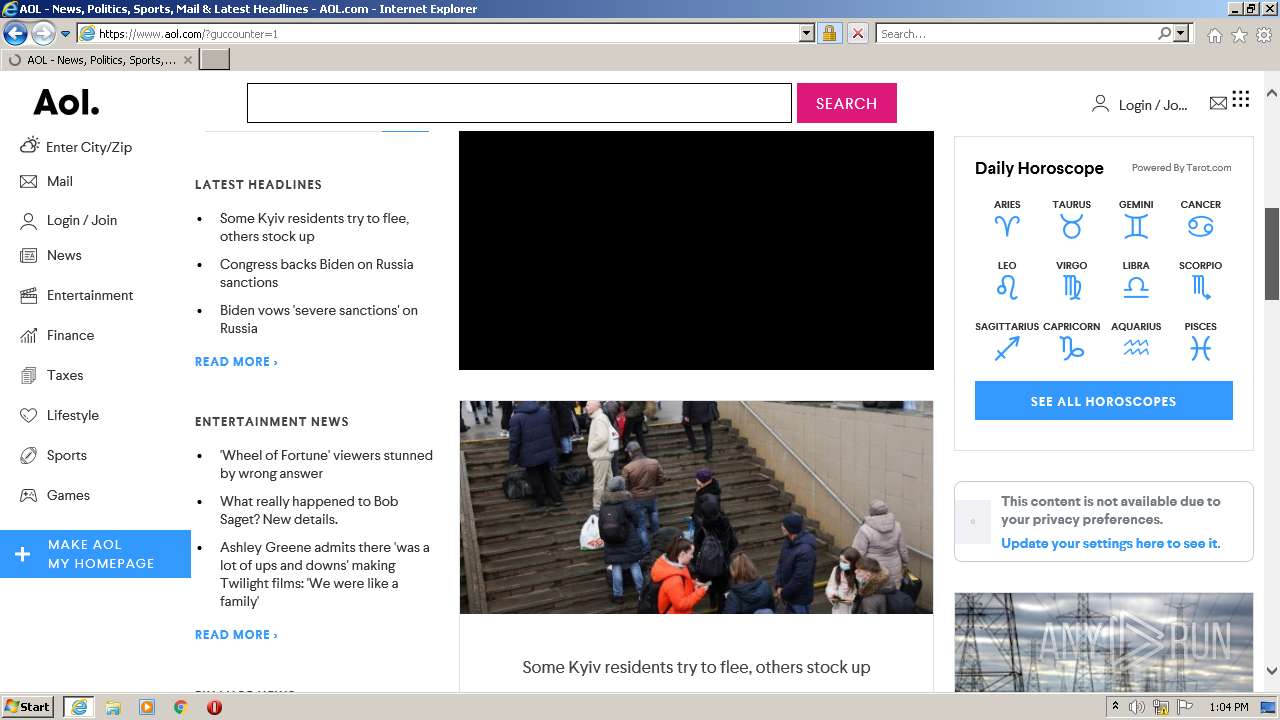Click the Aol. logo

tap(66, 102)
